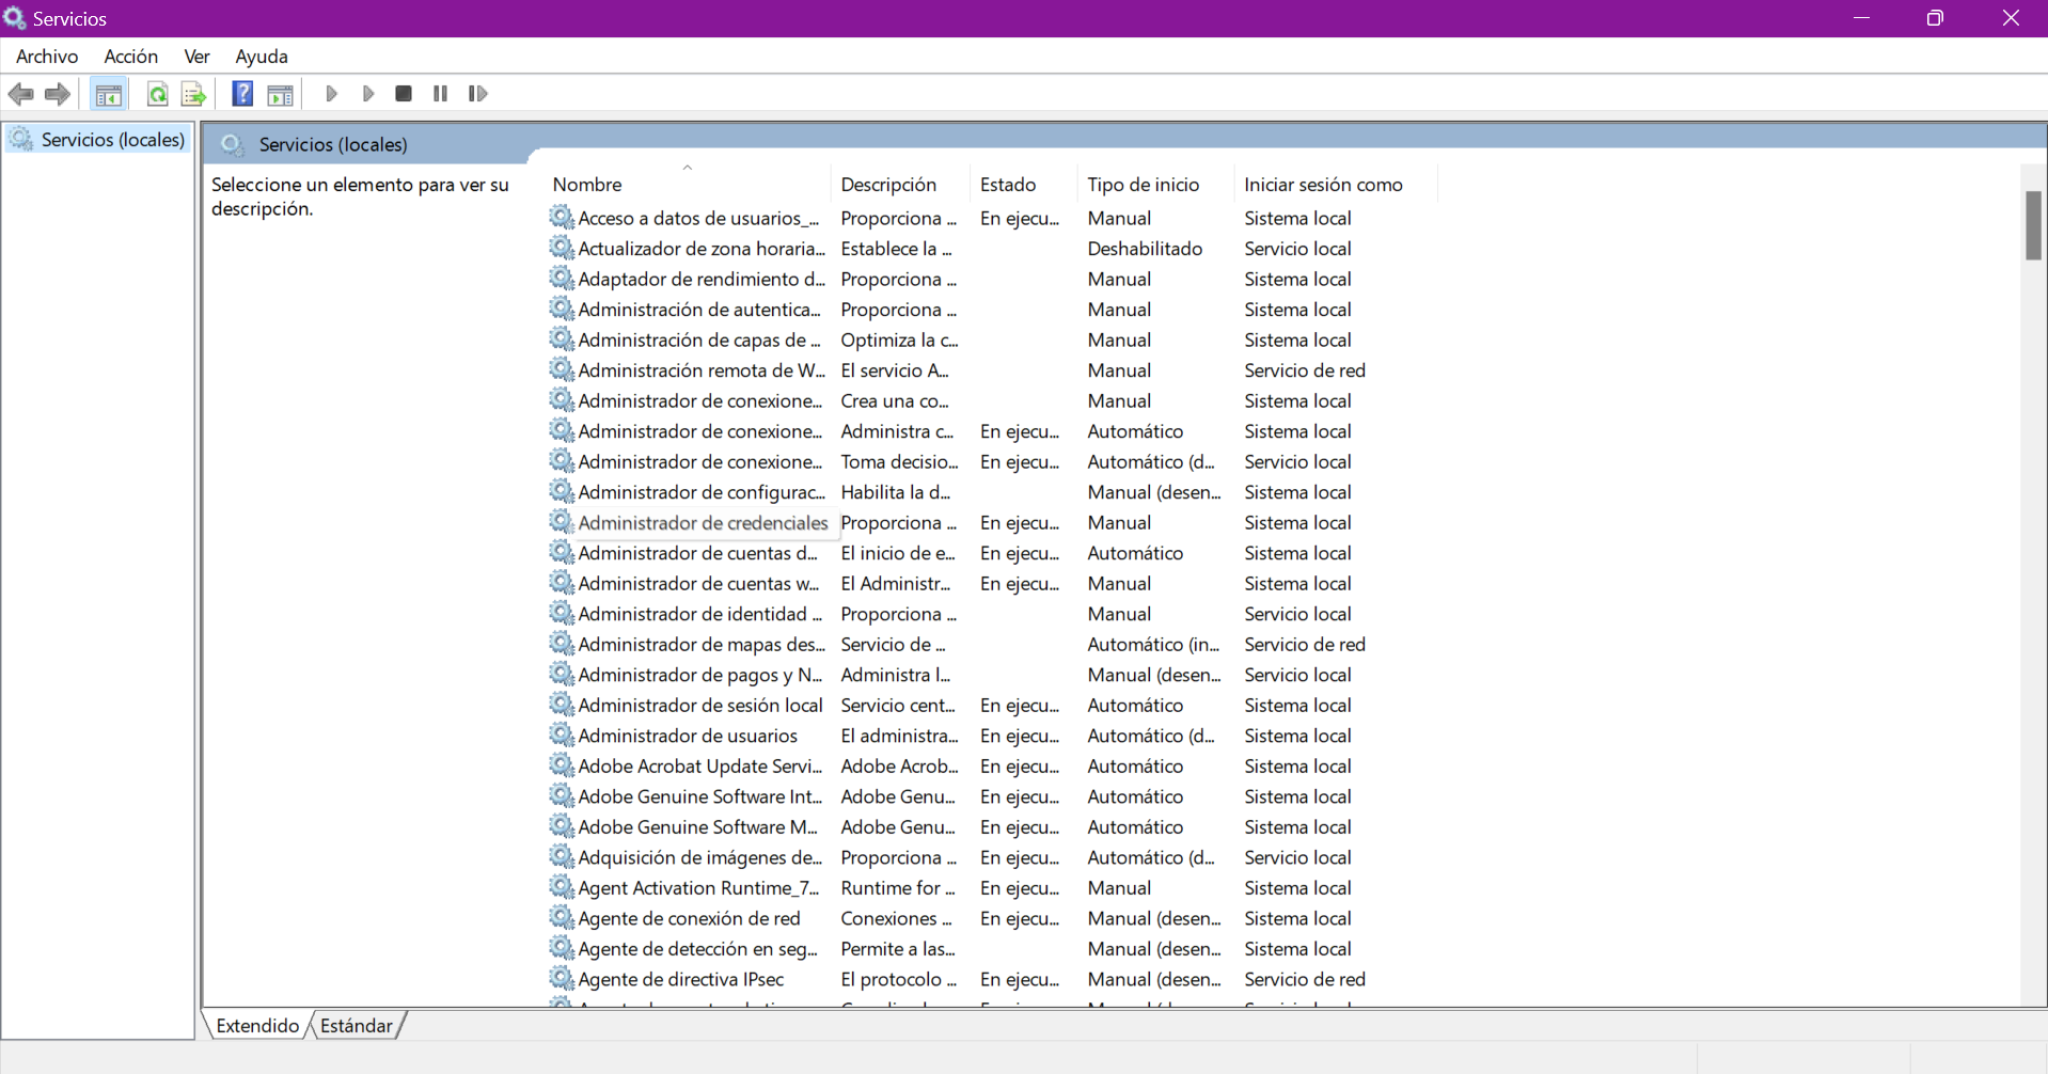This screenshot has height=1074, width=2048.
Task: Select Administrador de cuentas w... service
Action: tap(698, 583)
